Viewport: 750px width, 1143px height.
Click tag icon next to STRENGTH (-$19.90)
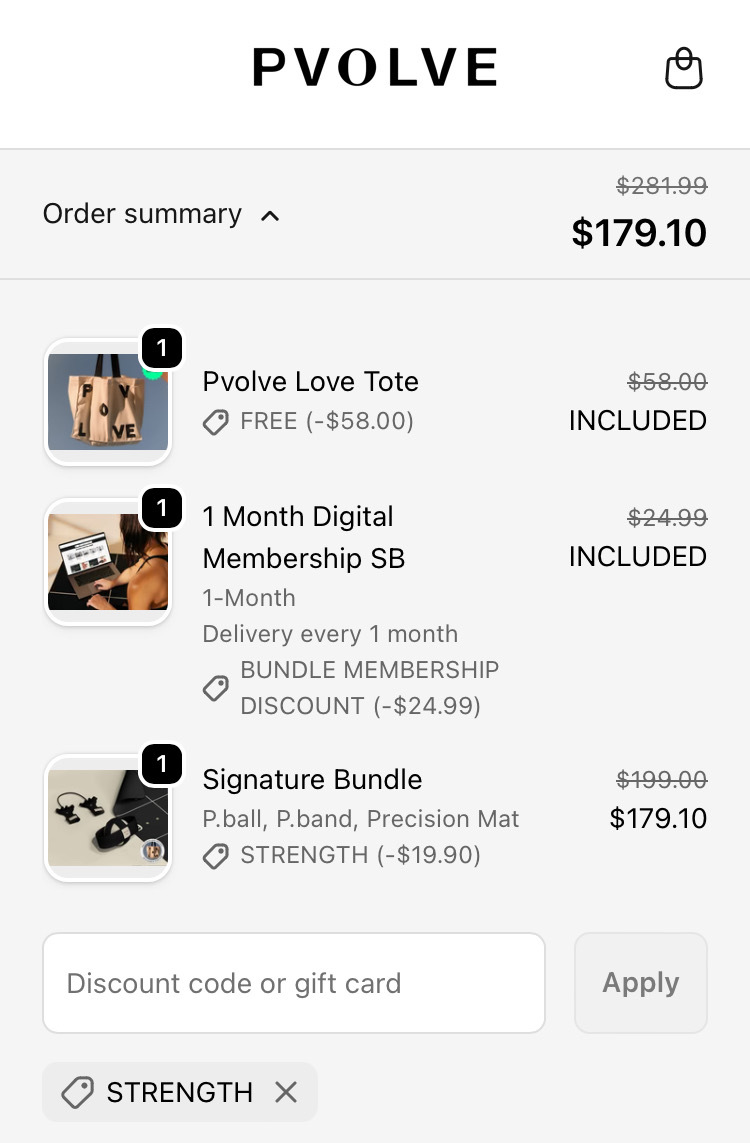point(216,855)
